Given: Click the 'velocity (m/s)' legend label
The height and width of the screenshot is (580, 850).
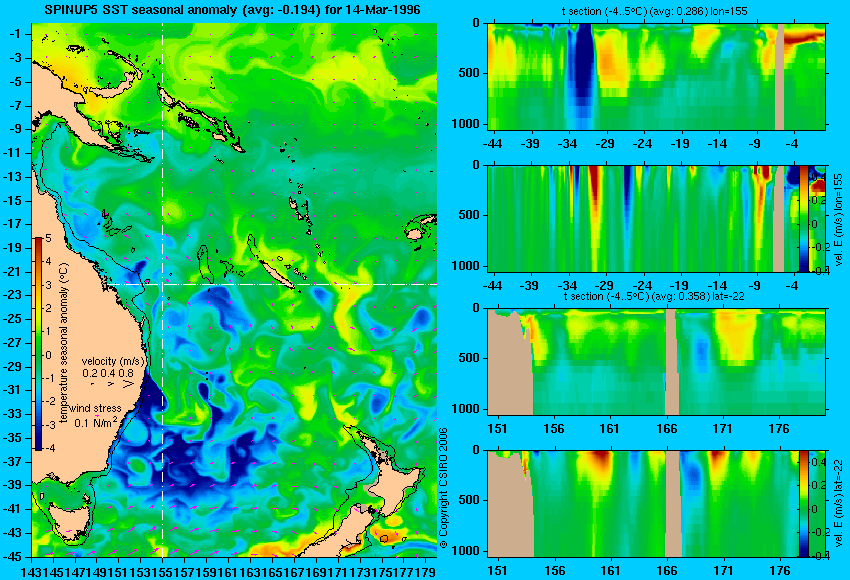Looking at the screenshot, I should click(114, 361).
